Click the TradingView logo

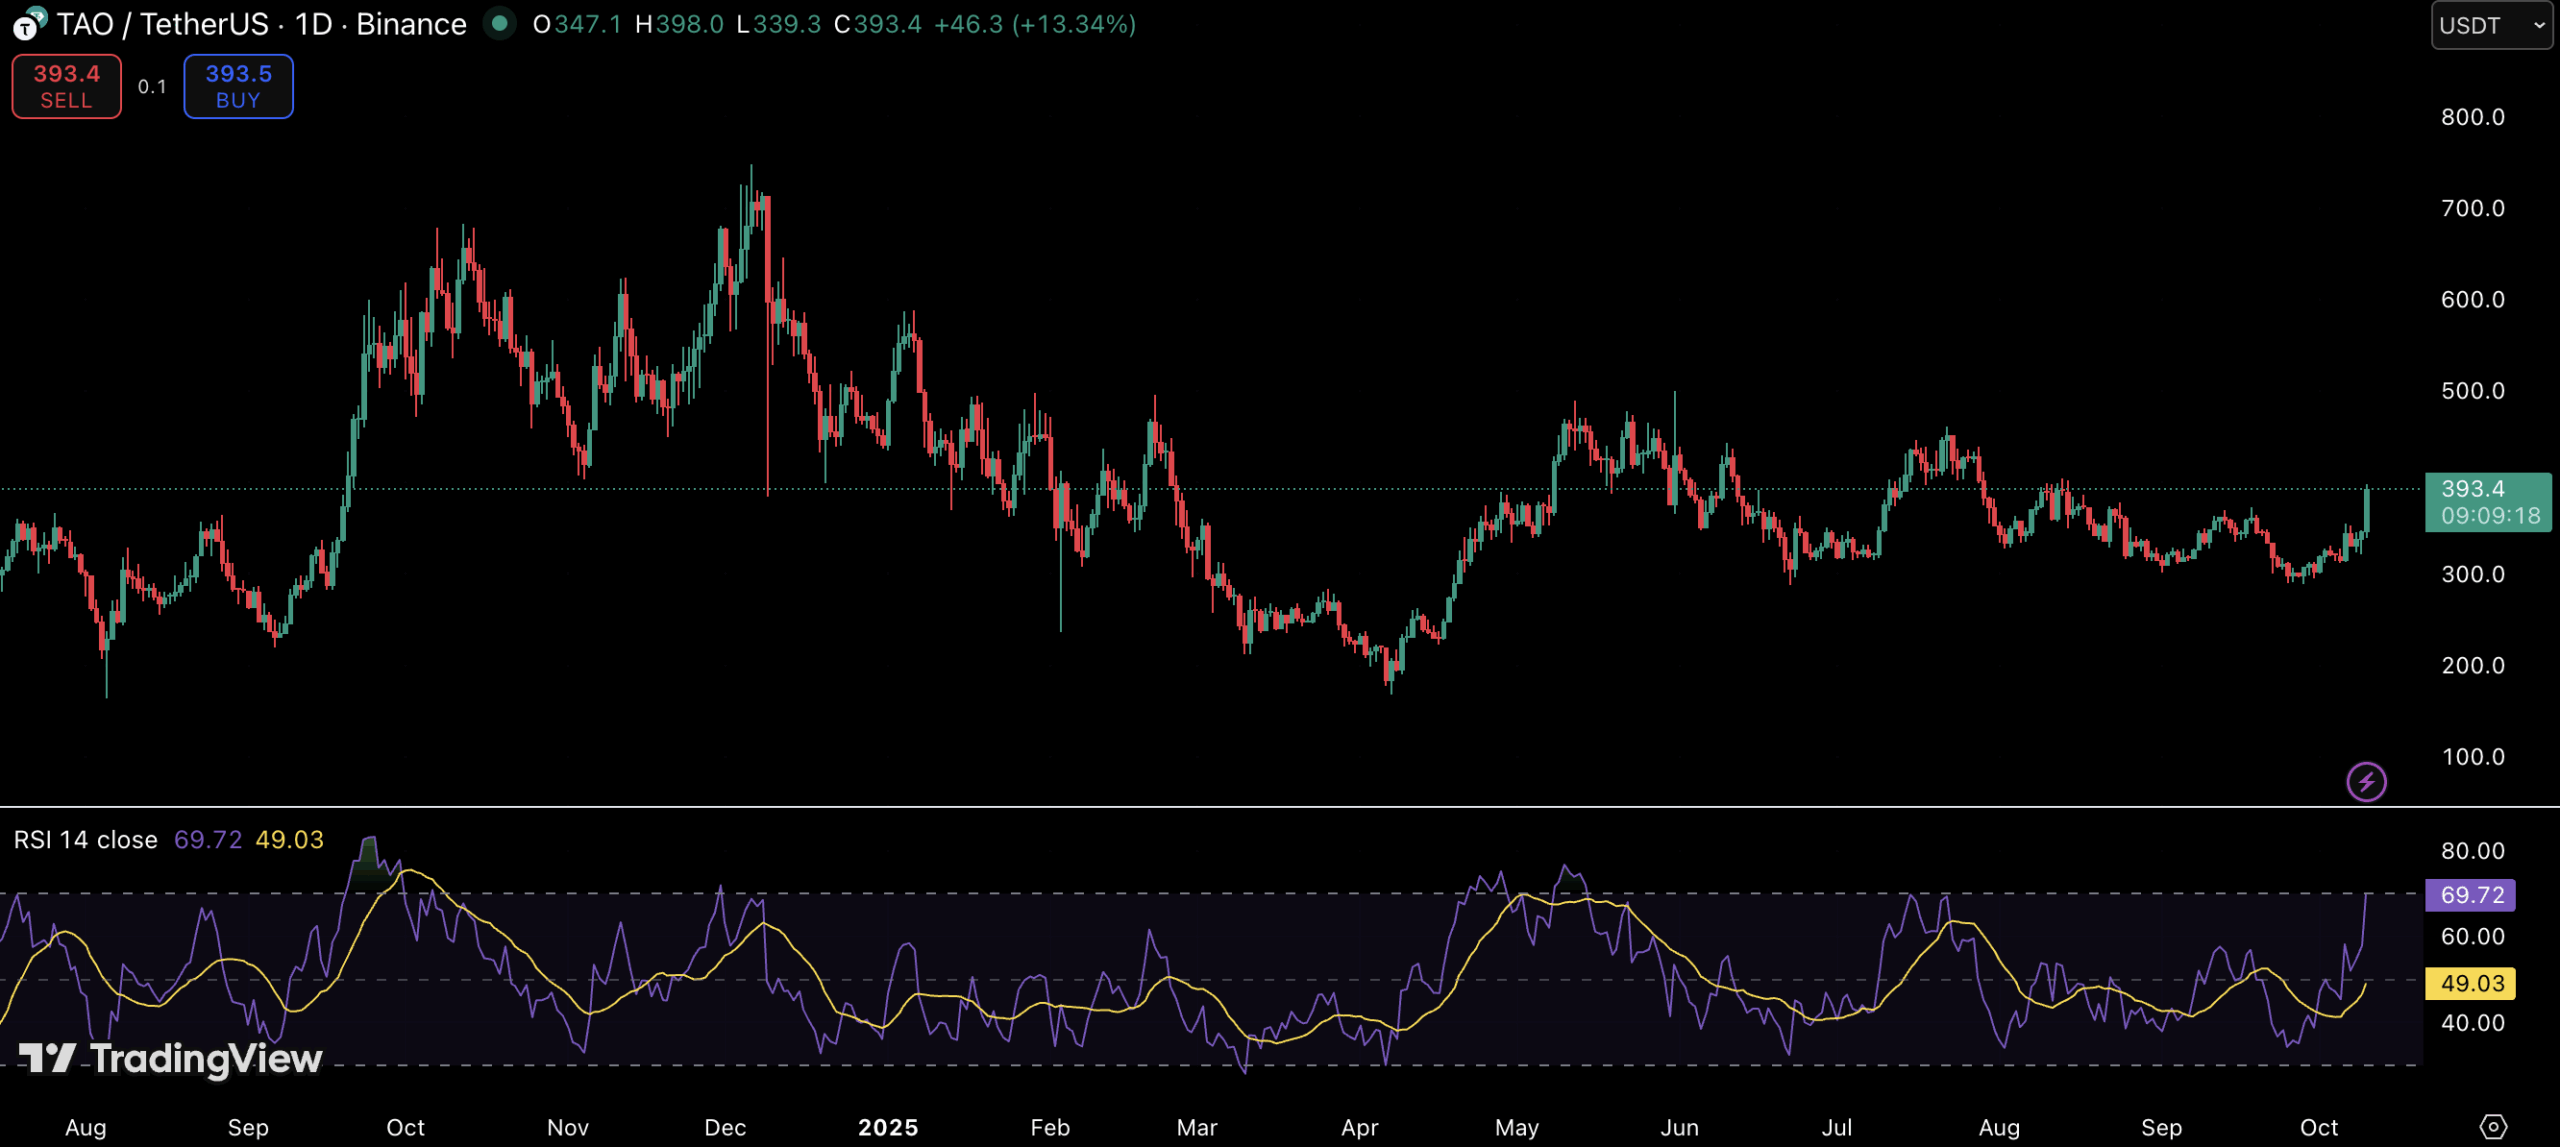point(171,1058)
